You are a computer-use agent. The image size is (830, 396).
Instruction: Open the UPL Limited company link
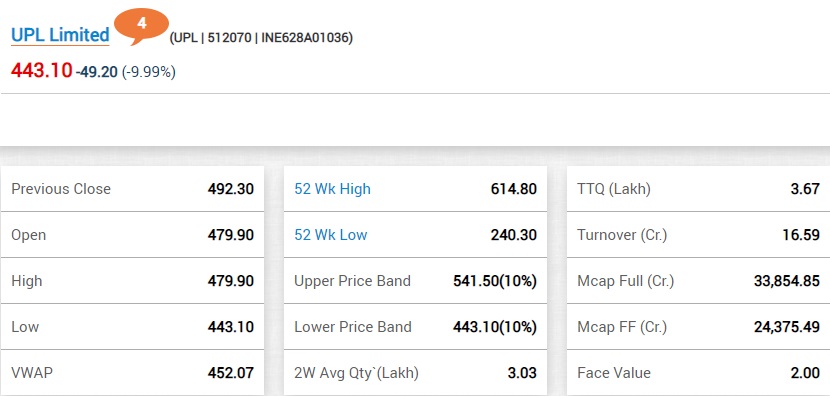coord(60,35)
